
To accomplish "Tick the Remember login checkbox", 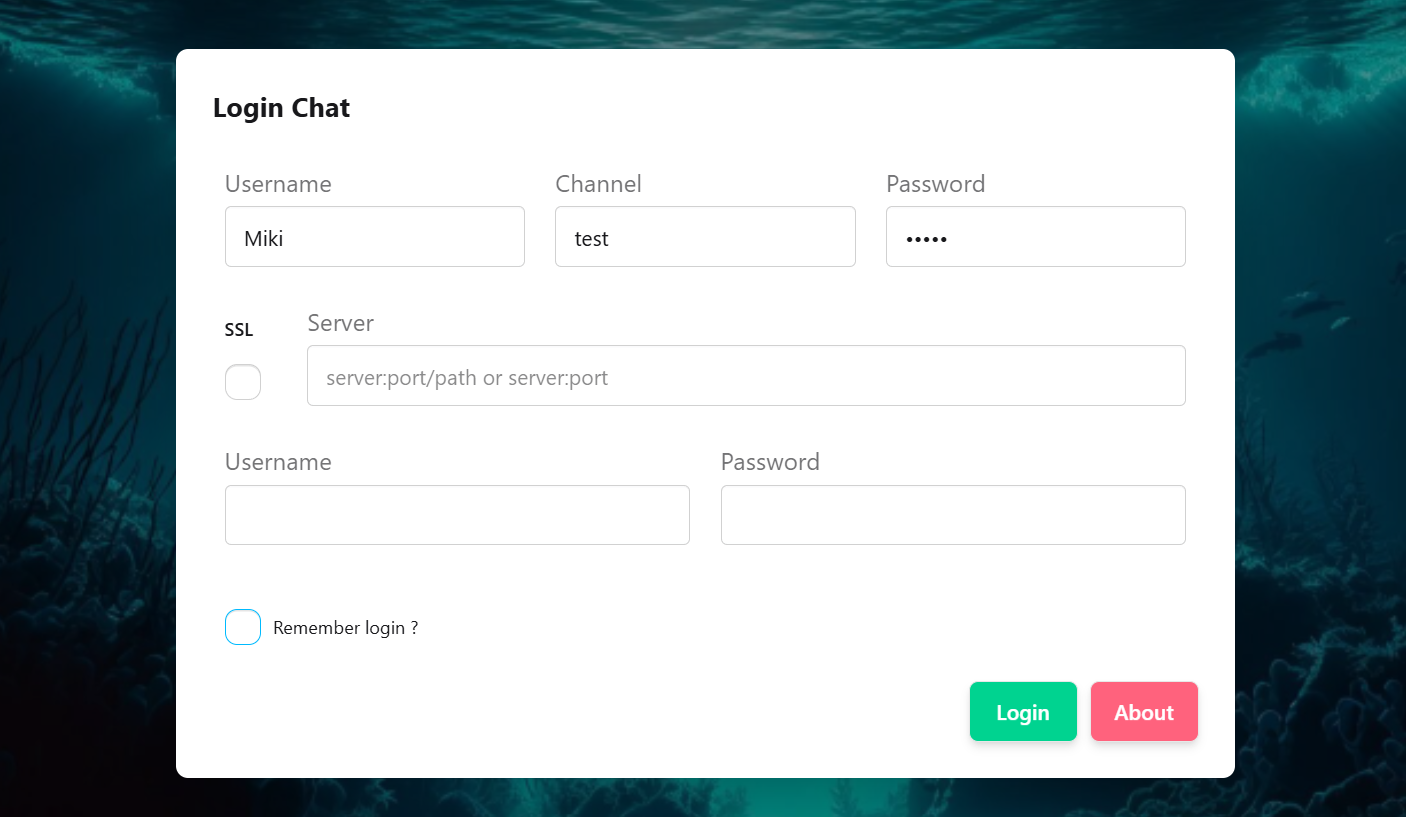I will coord(243,627).
